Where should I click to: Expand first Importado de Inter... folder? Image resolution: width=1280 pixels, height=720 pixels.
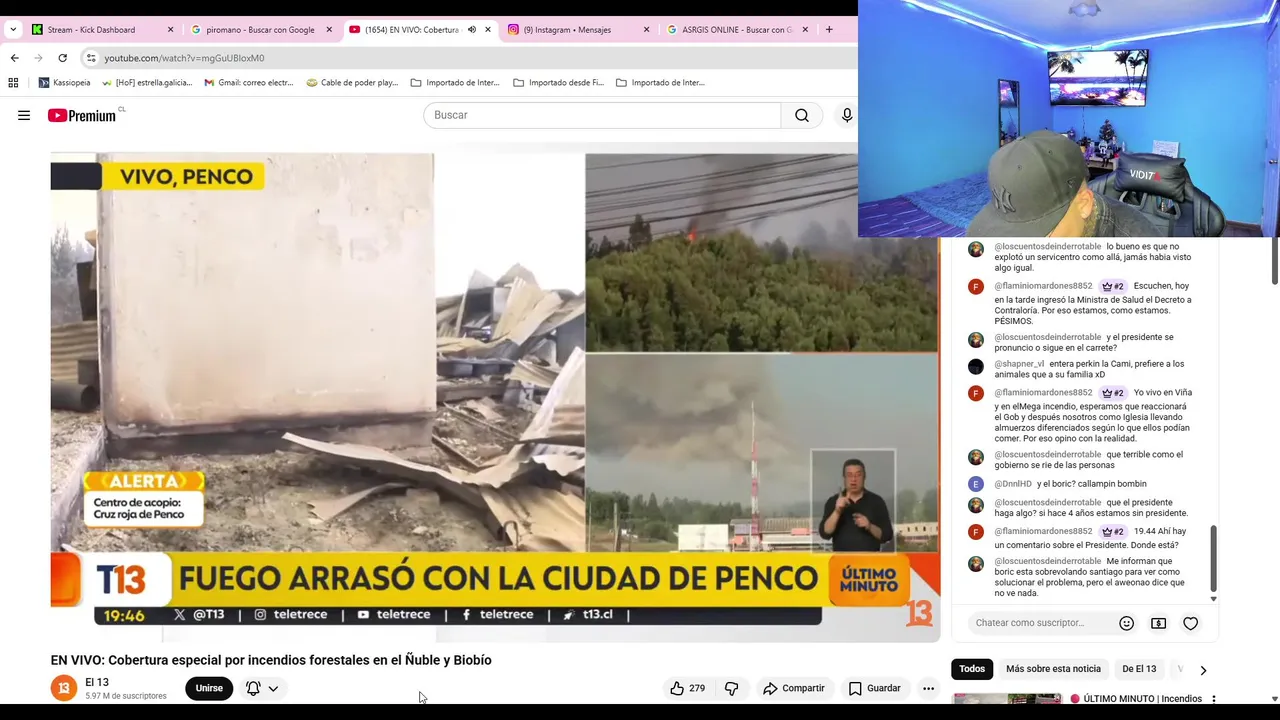455,83
